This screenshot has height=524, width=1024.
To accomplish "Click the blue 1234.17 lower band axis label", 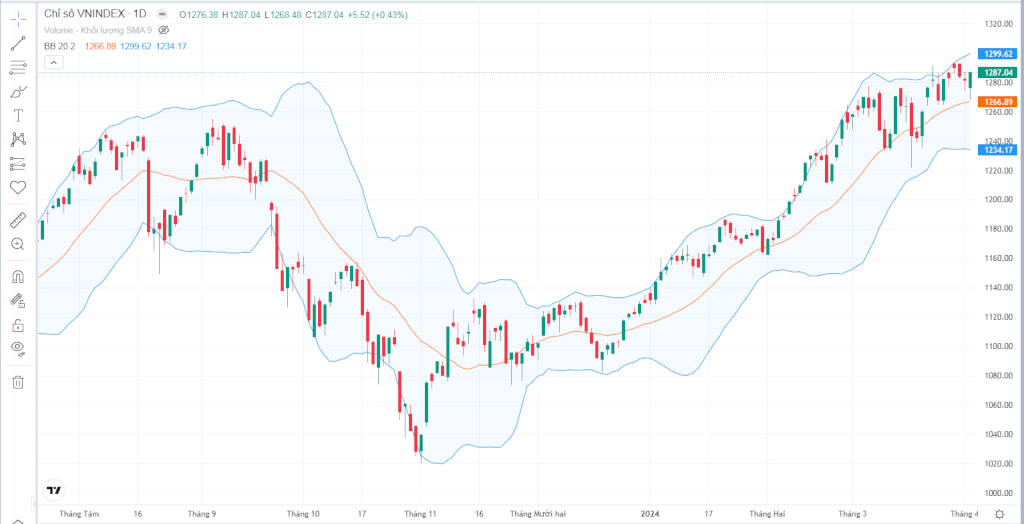I will [x=996, y=150].
